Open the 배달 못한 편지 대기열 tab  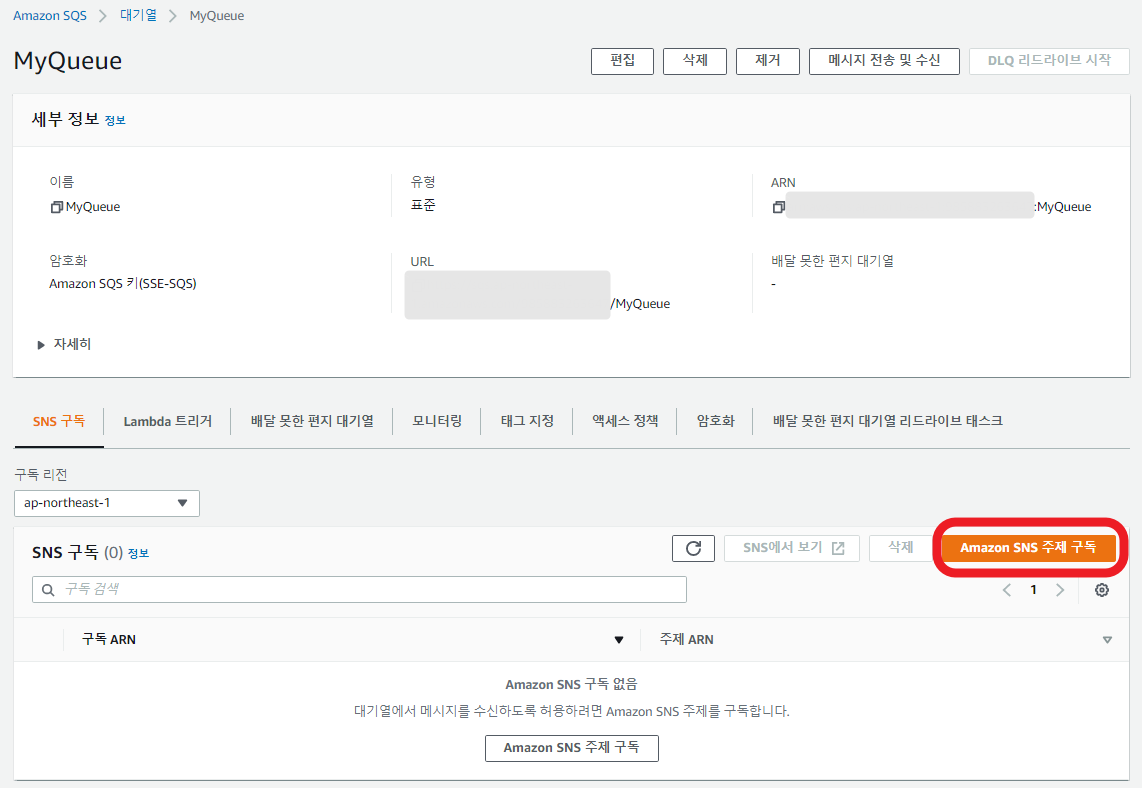pos(312,422)
